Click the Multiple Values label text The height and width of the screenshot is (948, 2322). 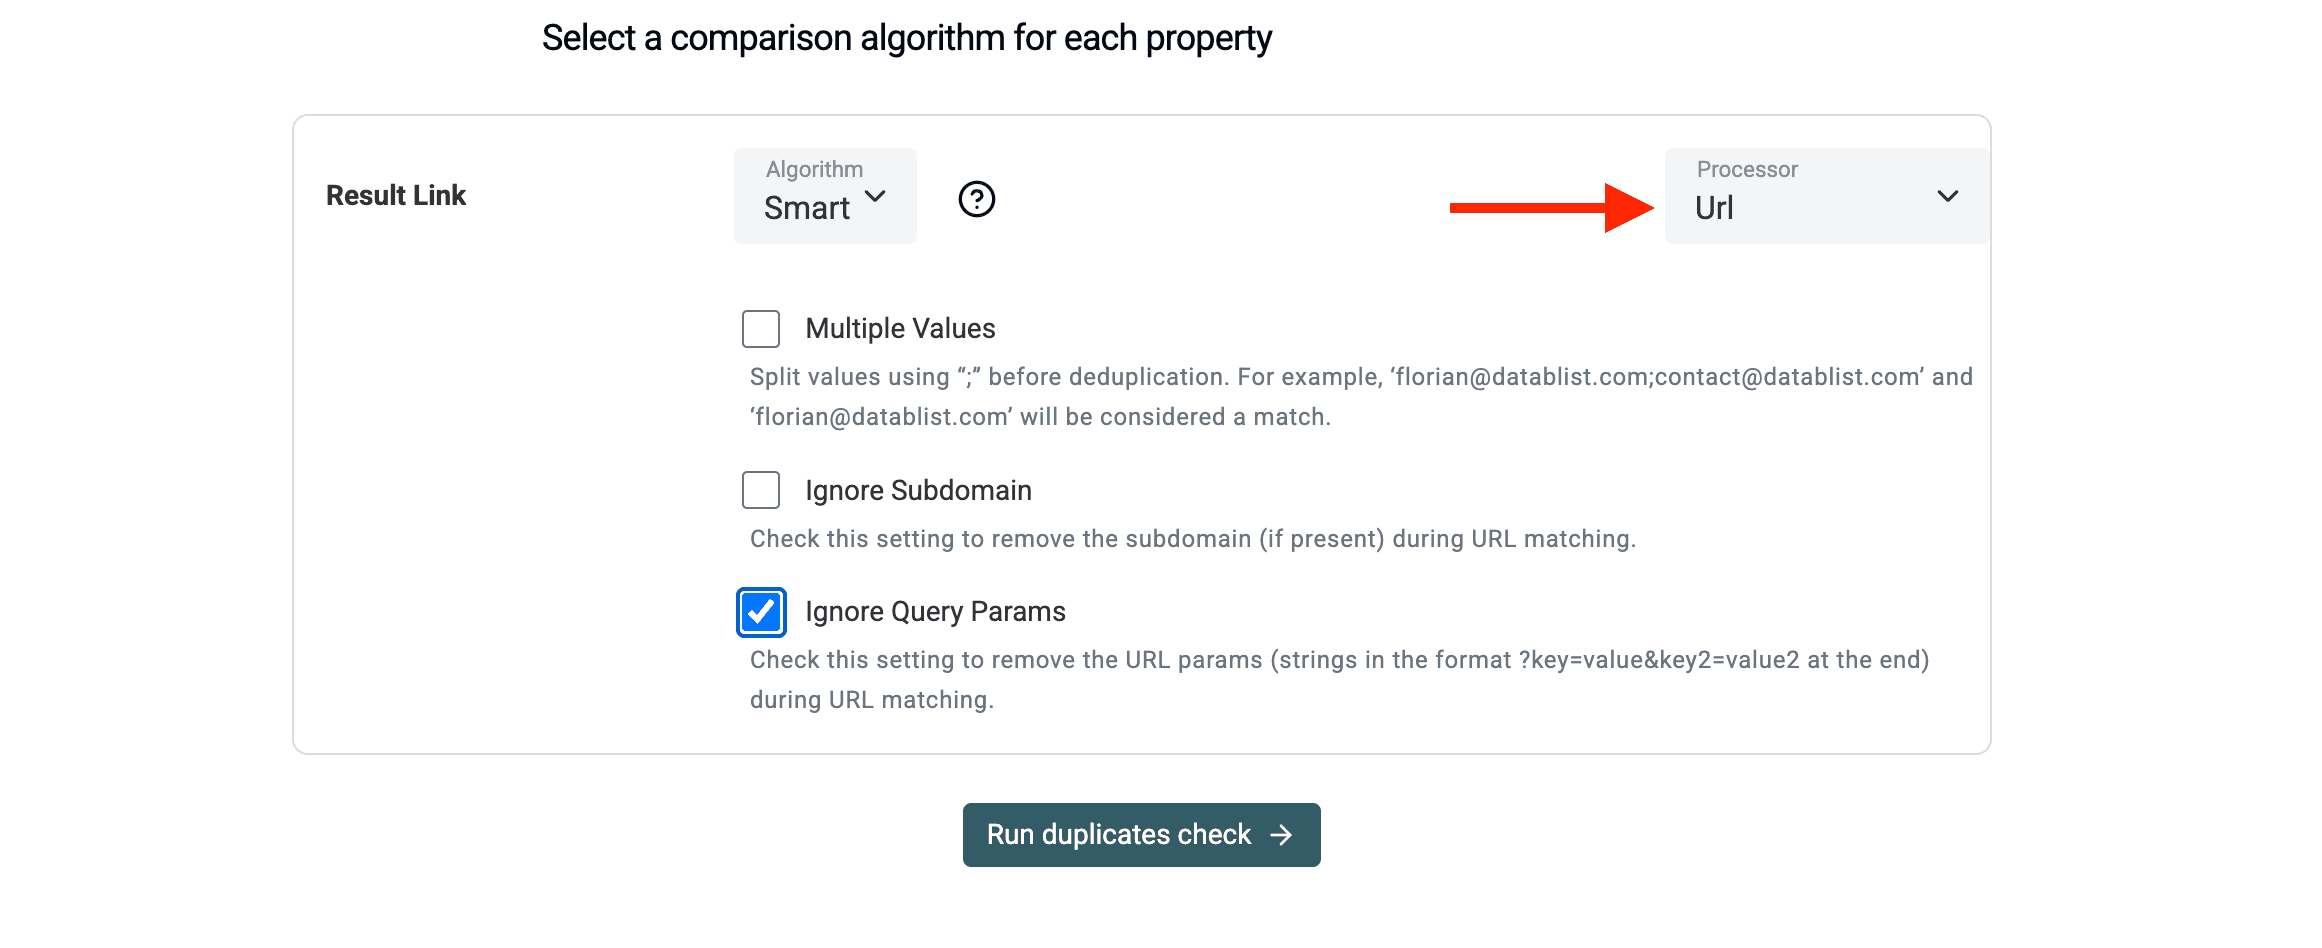tap(899, 328)
